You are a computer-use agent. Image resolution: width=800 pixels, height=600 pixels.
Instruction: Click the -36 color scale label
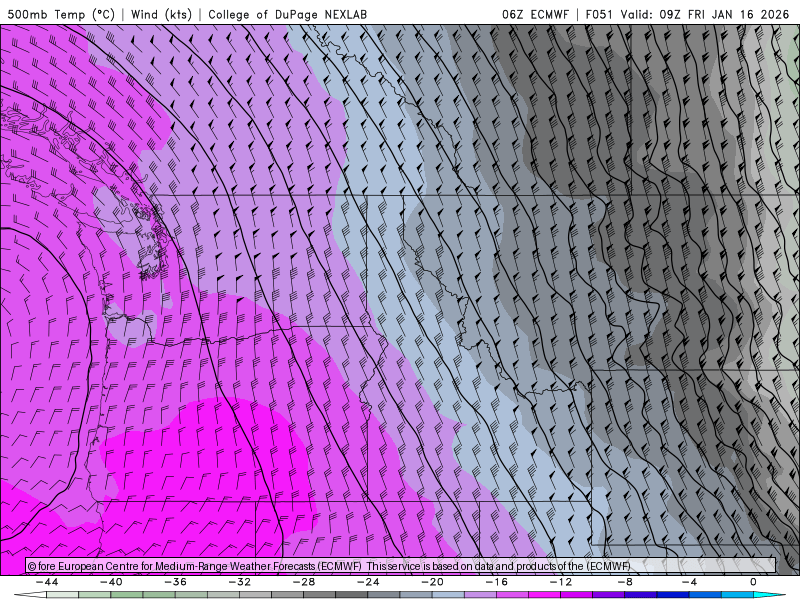click(x=176, y=582)
